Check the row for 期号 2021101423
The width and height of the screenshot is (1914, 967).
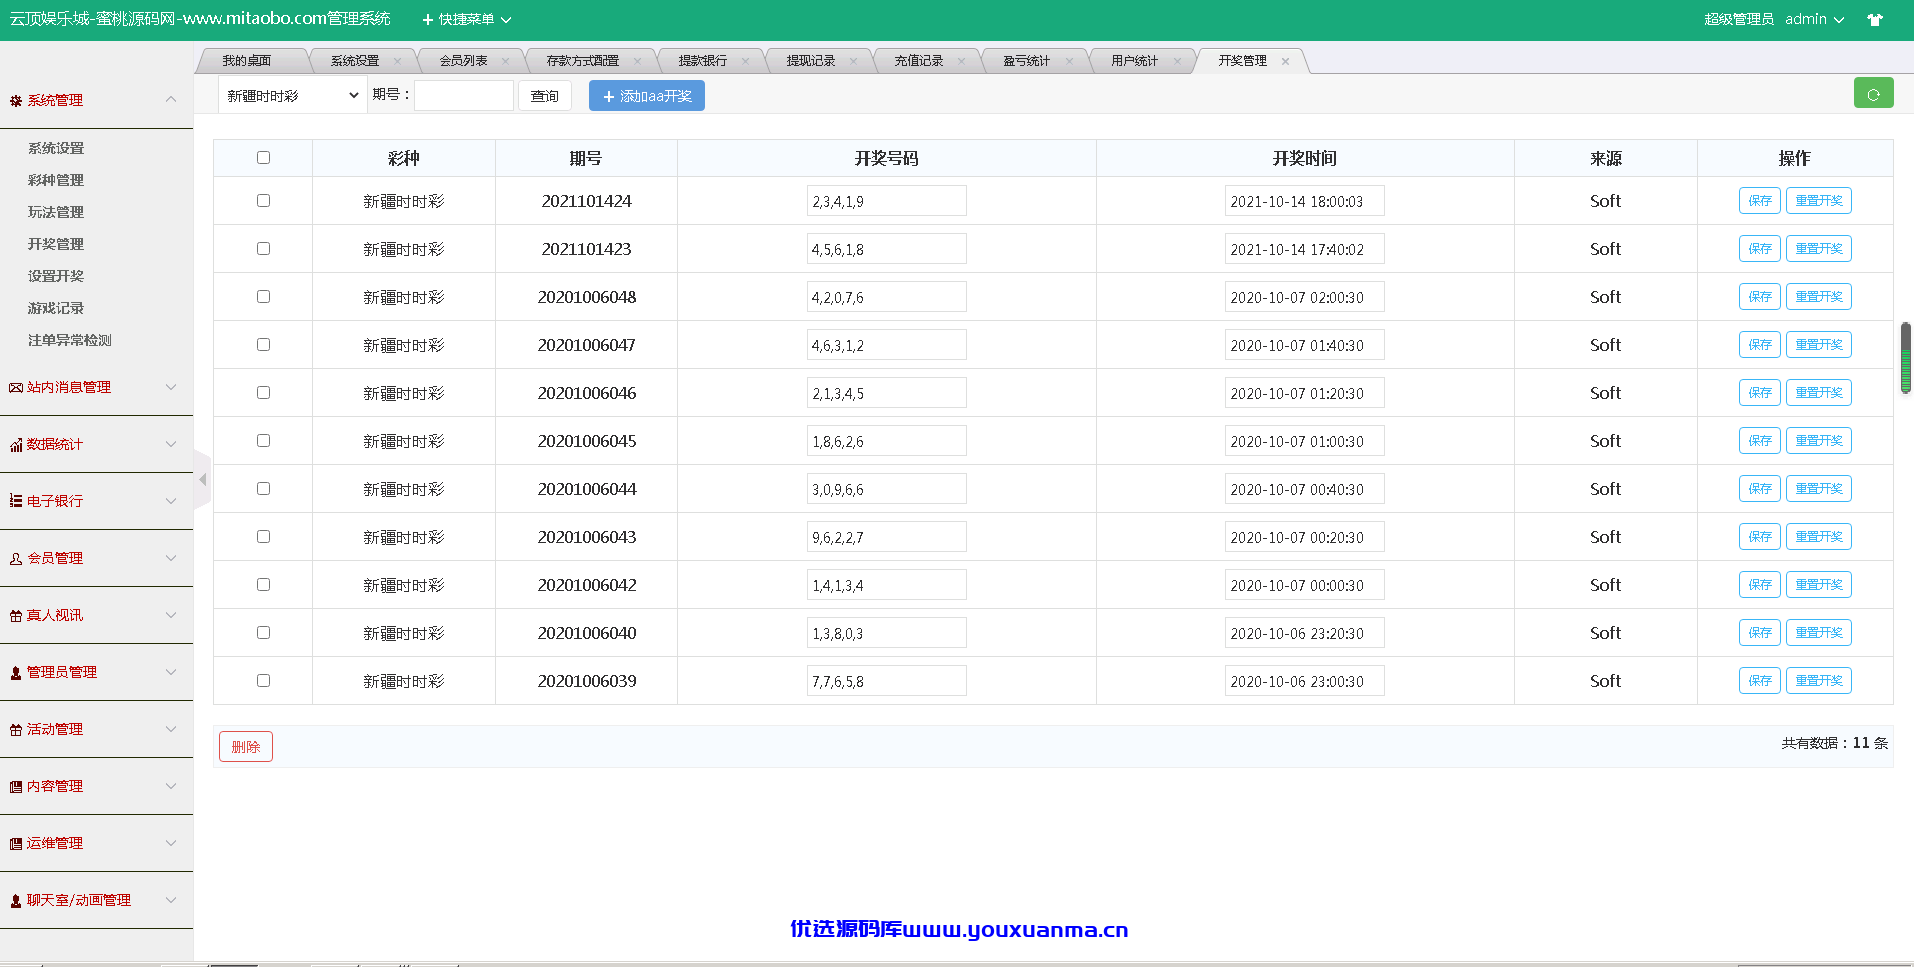(x=263, y=248)
